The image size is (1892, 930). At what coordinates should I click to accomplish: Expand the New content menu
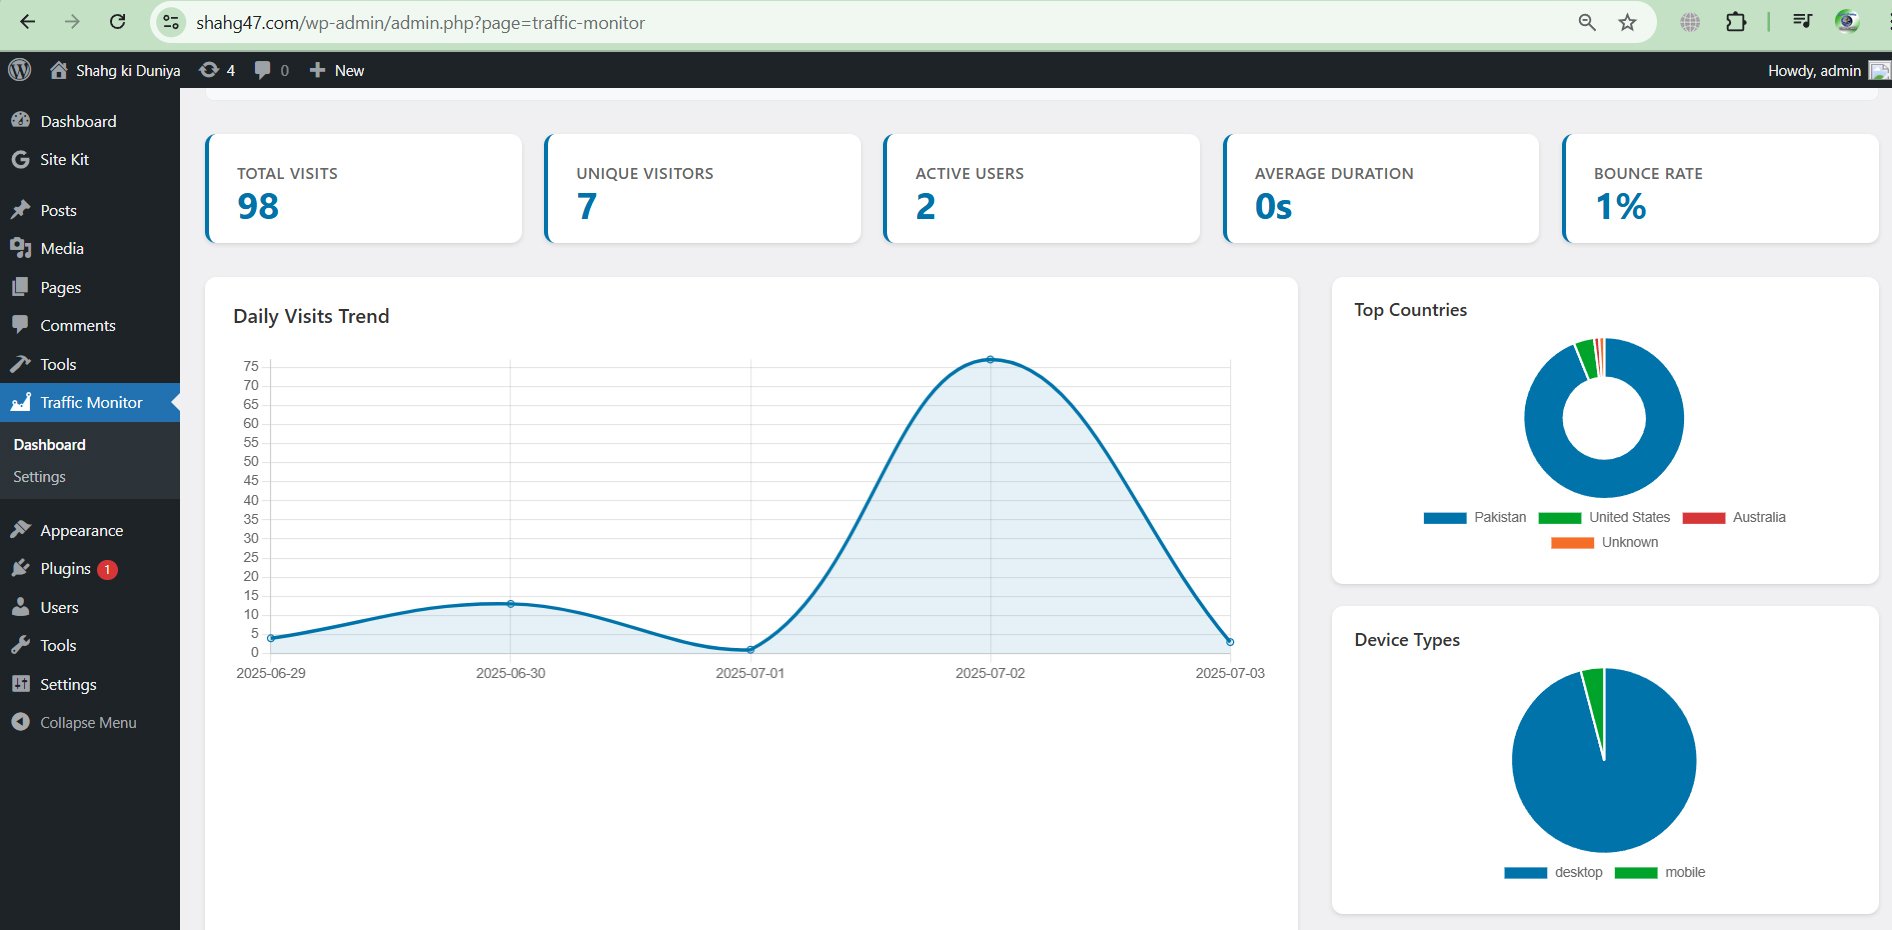click(337, 70)
